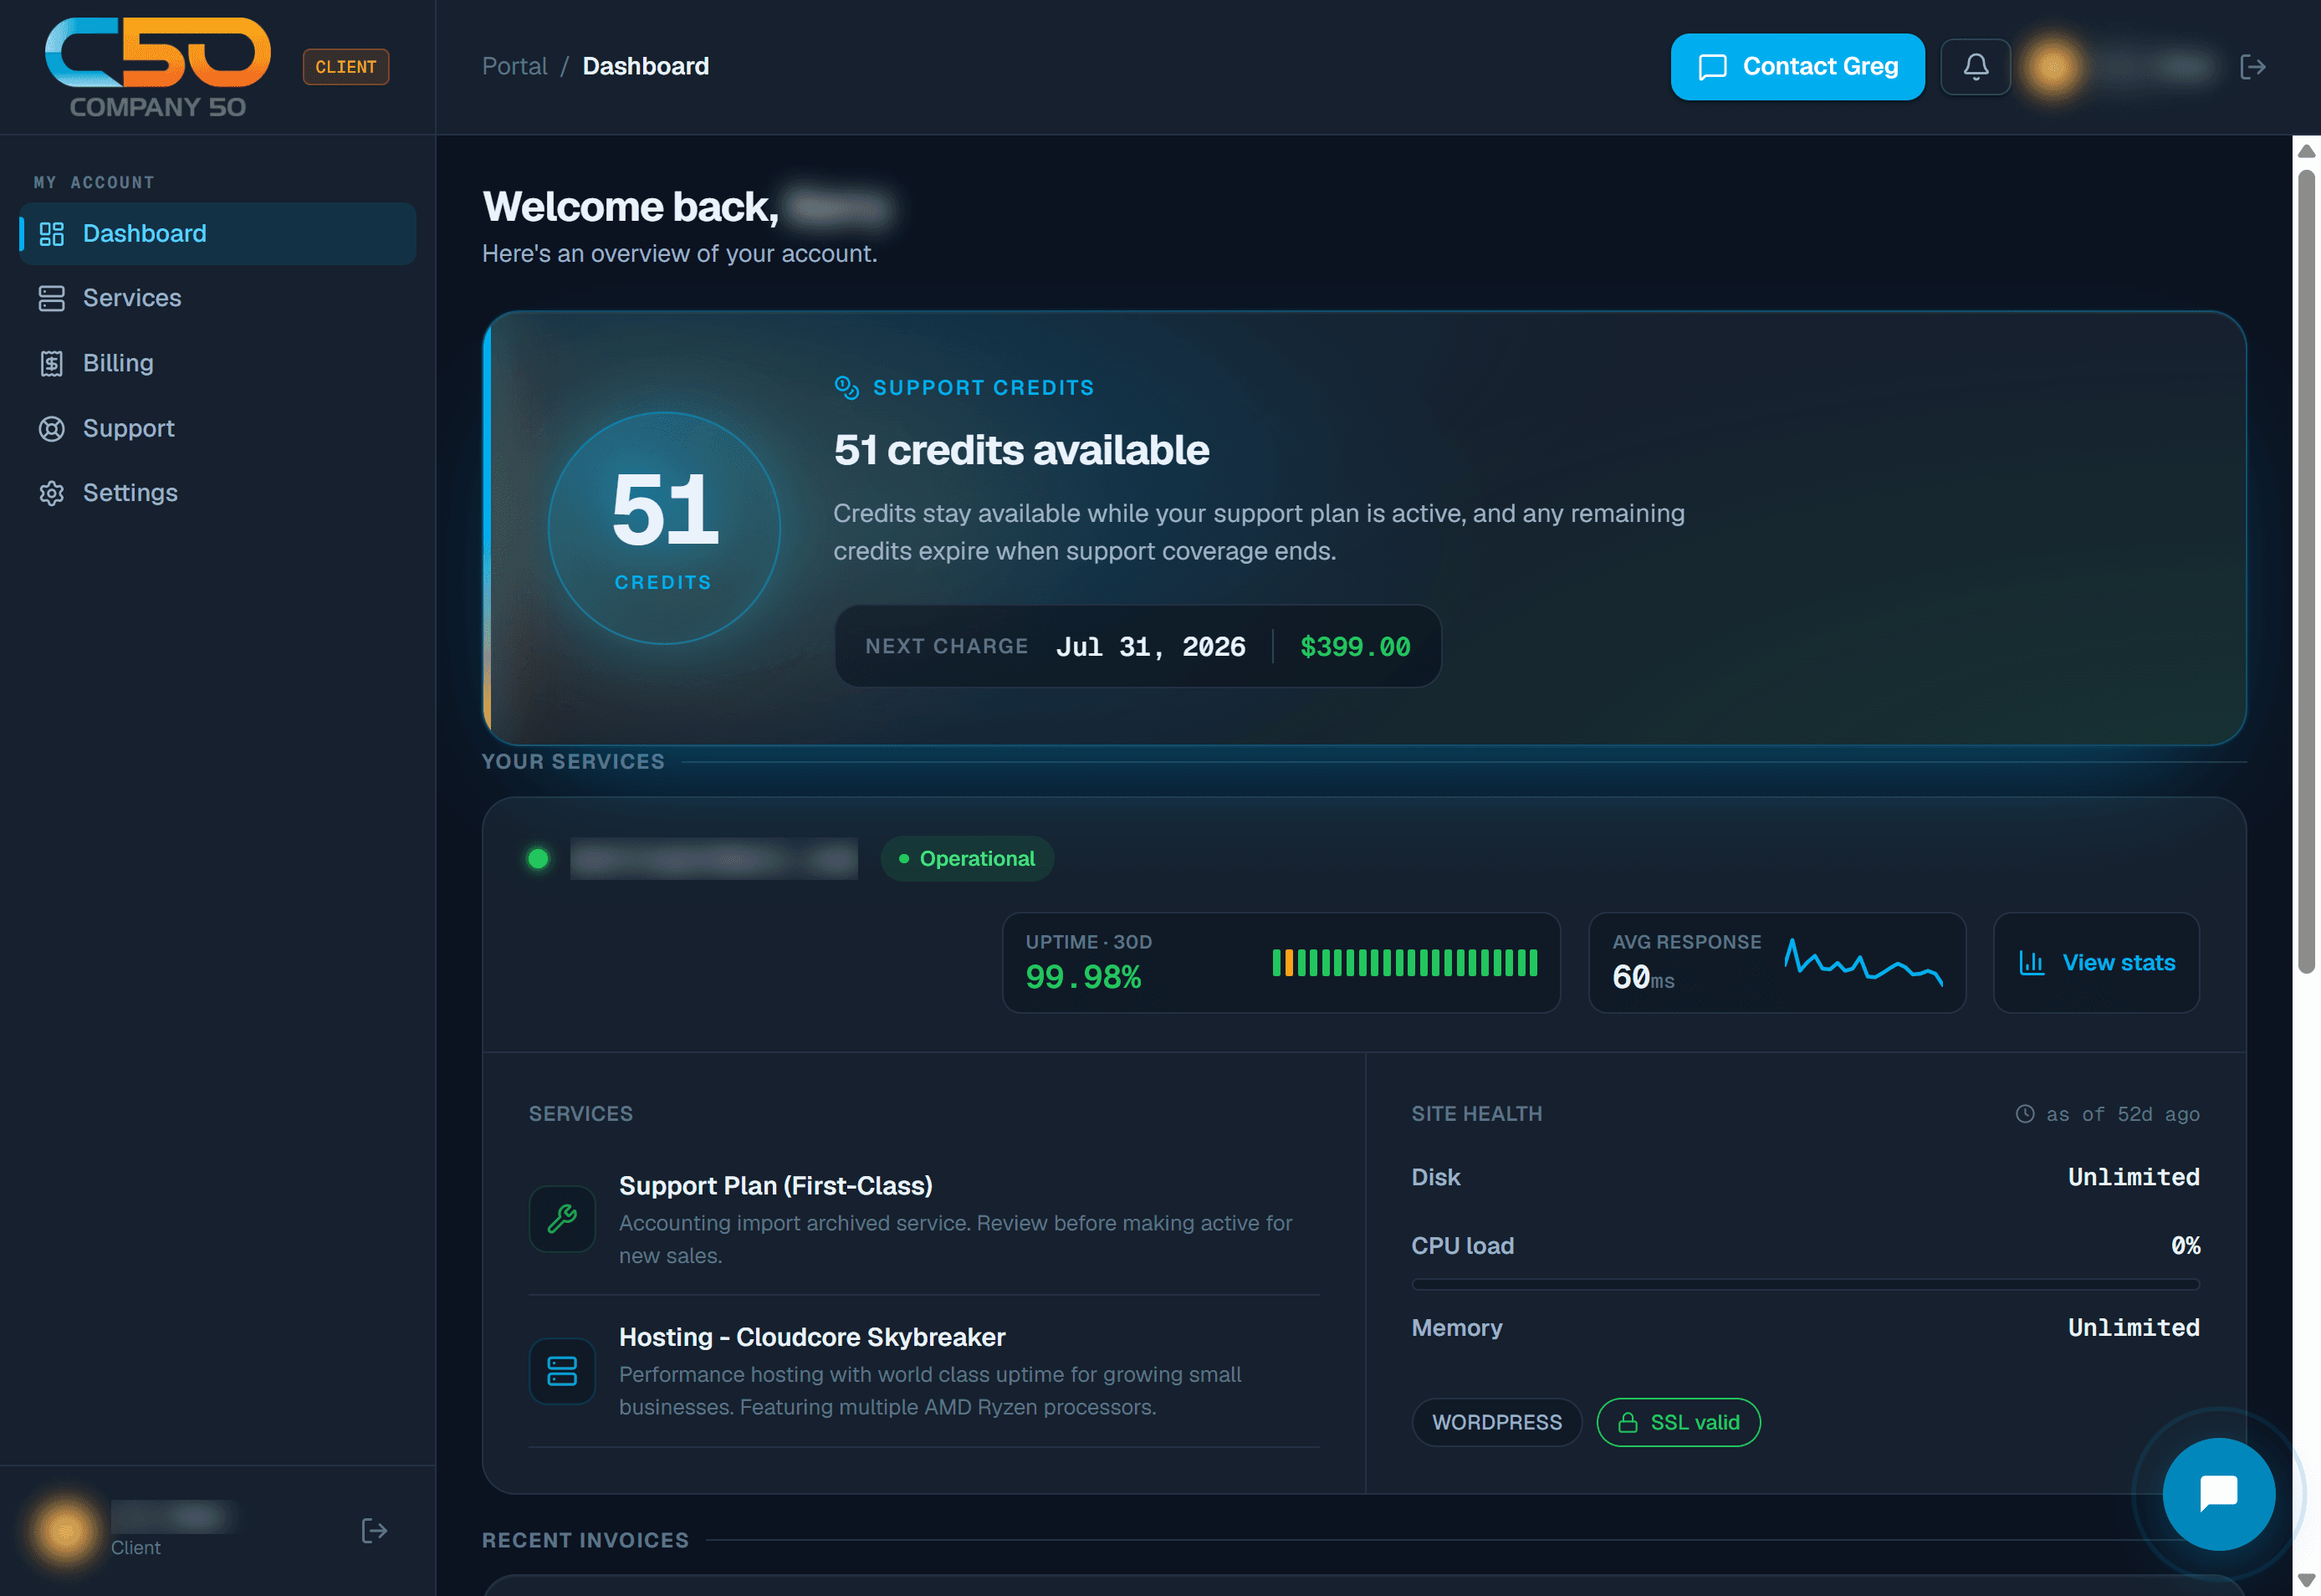Click the WORDPRESS tag

[x=1496, y=1422]
